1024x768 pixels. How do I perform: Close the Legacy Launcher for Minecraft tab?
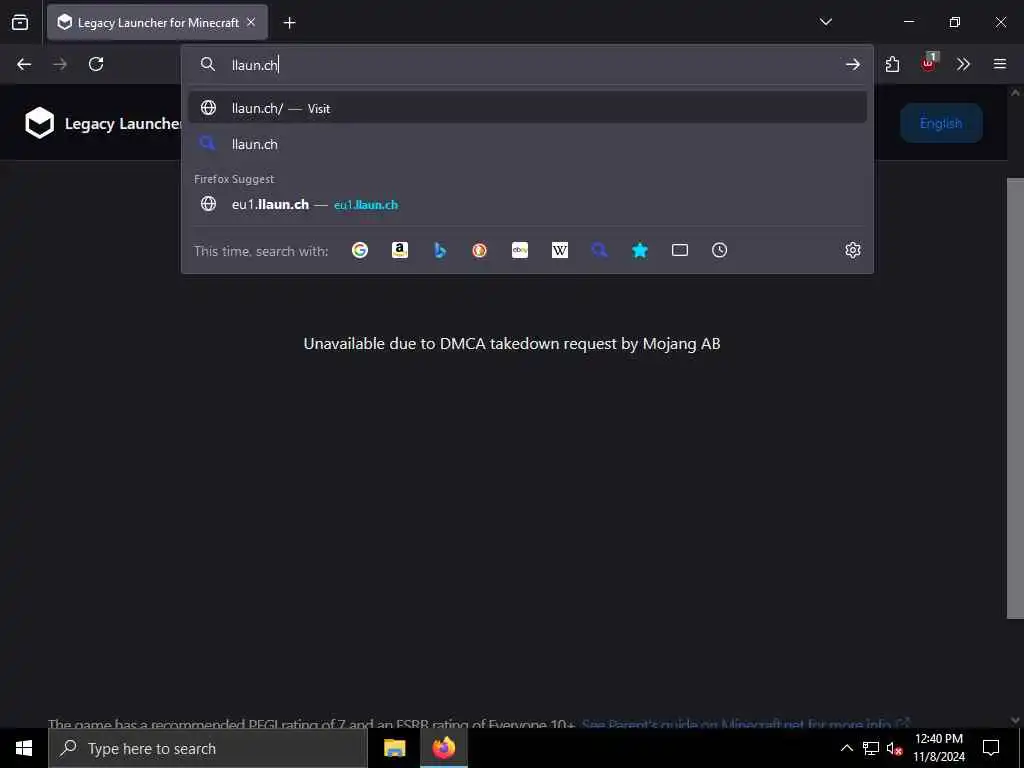click(251, 22)
